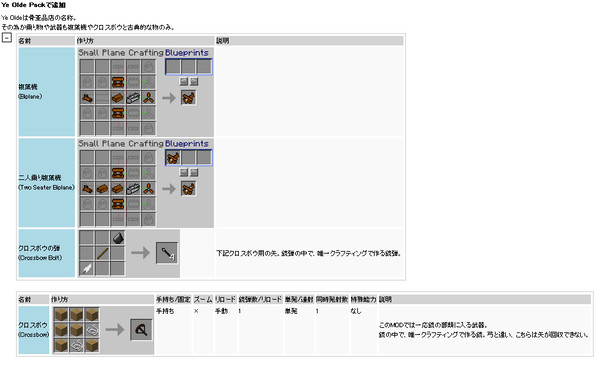Click the Crossbow description text beginning 'このMOD'
Screen dimensions: 600x365
[x=484, y=330]
